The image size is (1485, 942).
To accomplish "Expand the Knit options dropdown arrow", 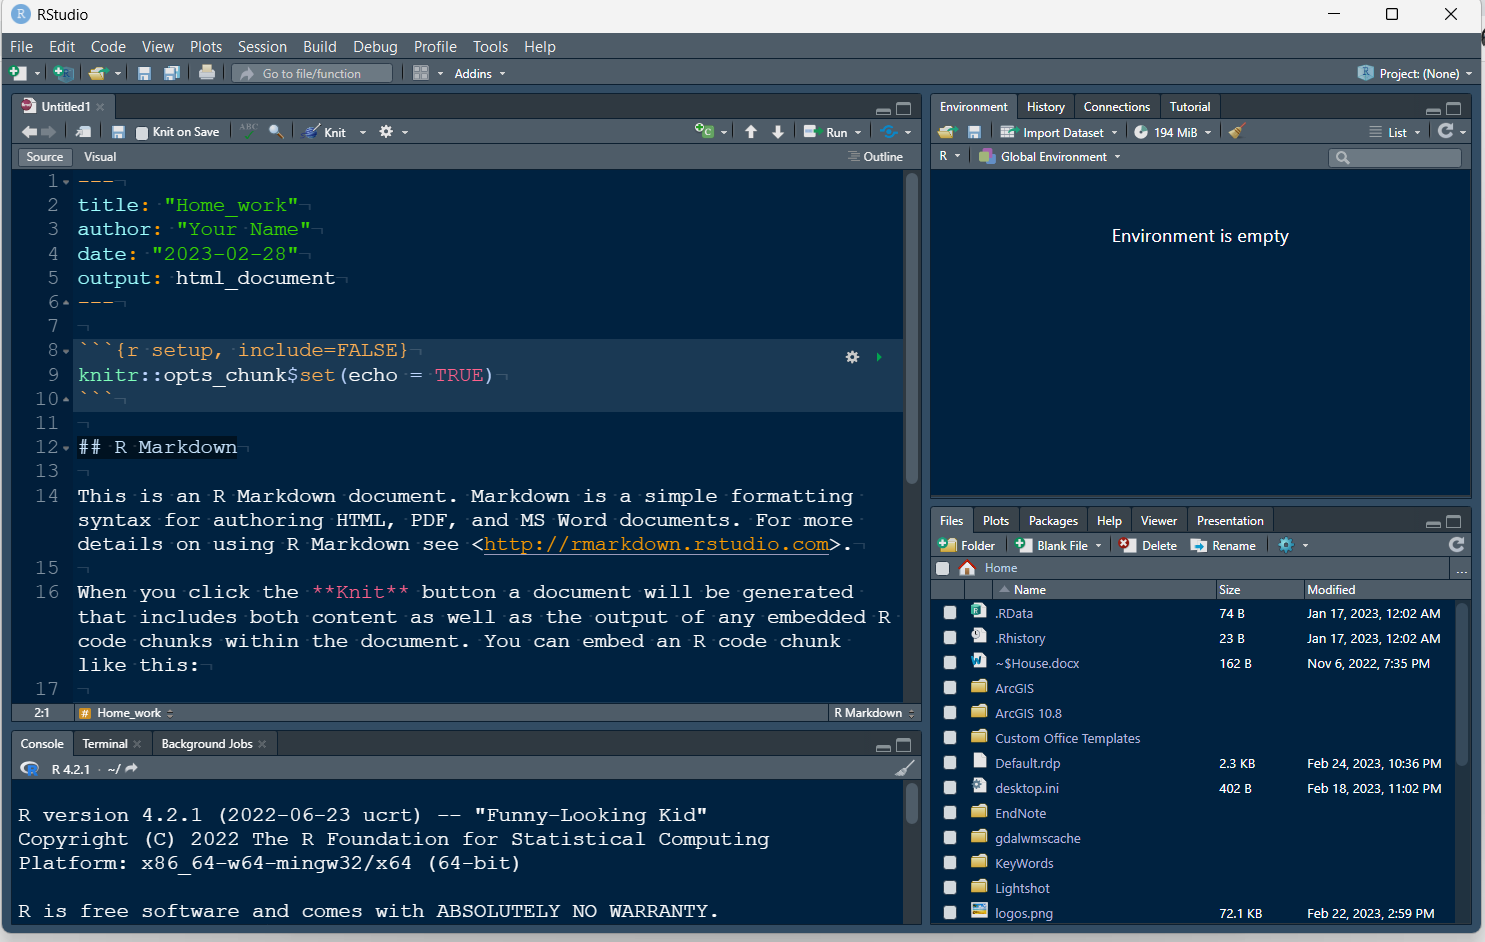I will pyautogui.click(x=363, y=132).
